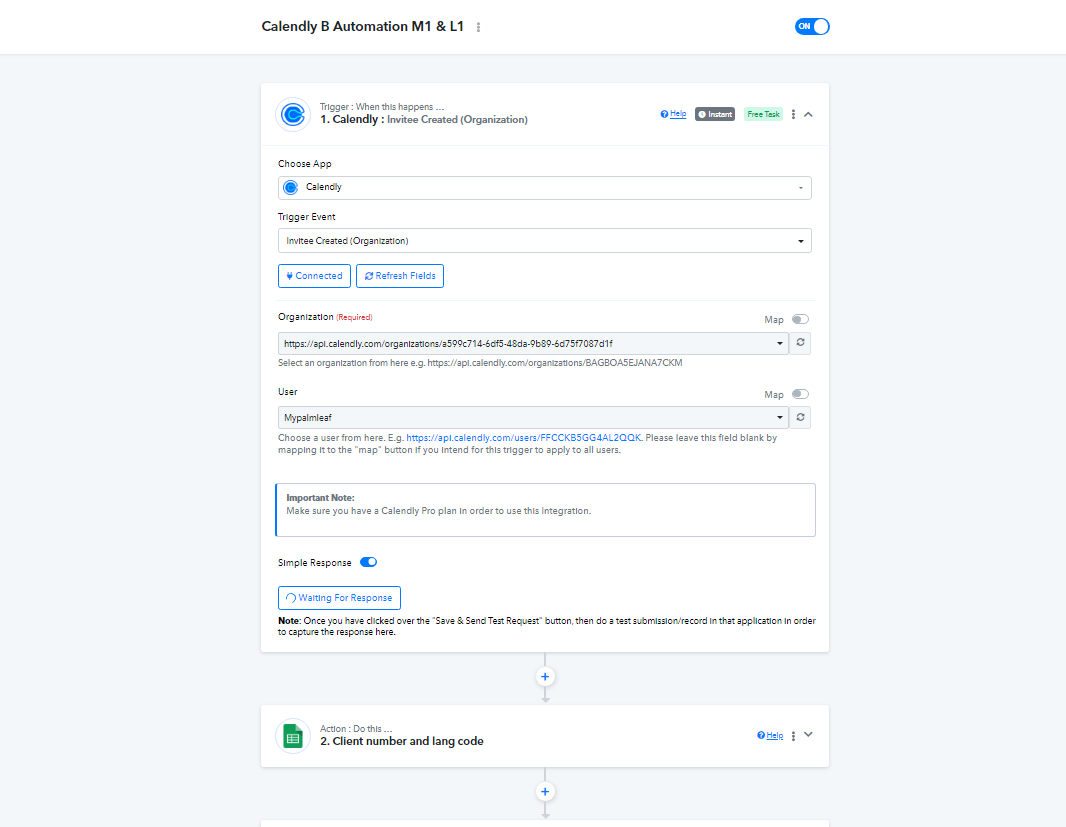Click the Important Note box

(545, 510)
